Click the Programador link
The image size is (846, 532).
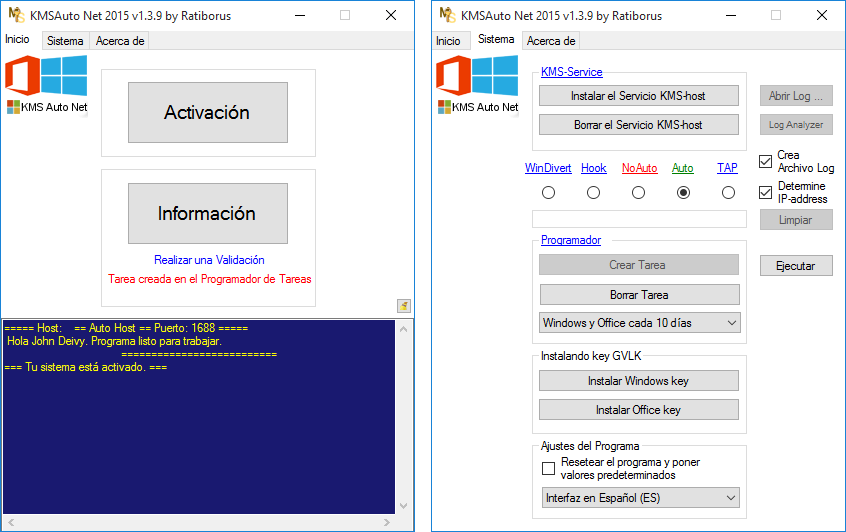tap(571, 240)
